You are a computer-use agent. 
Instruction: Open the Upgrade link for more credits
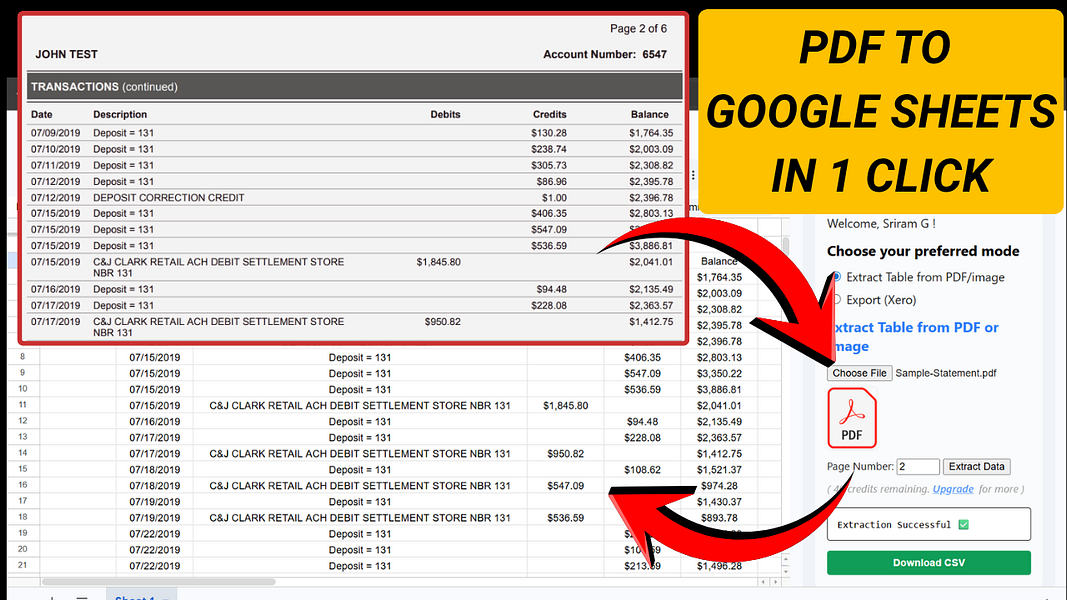pos(953,489)
